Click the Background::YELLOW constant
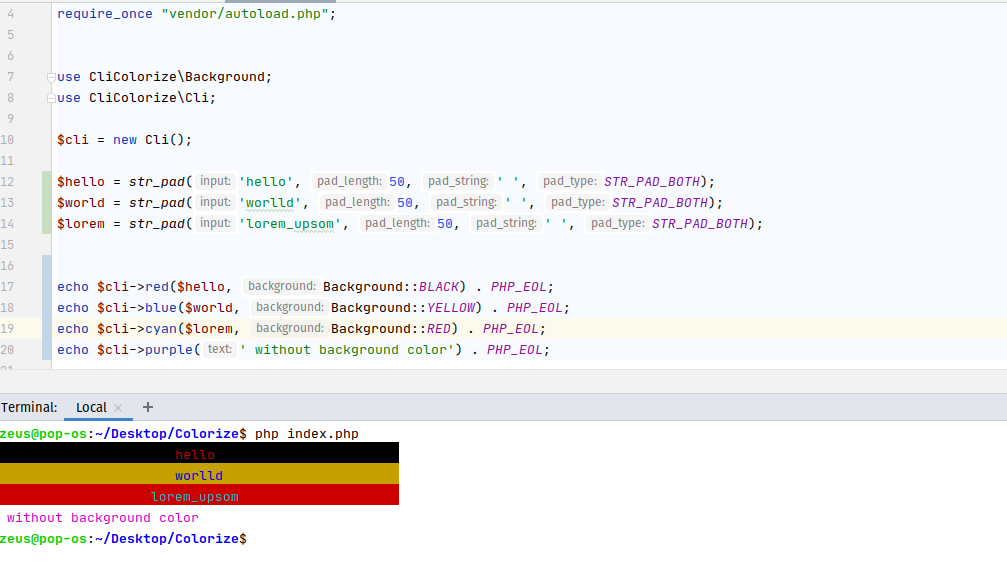Screen dimensions: 1007x576 [403, 308]
